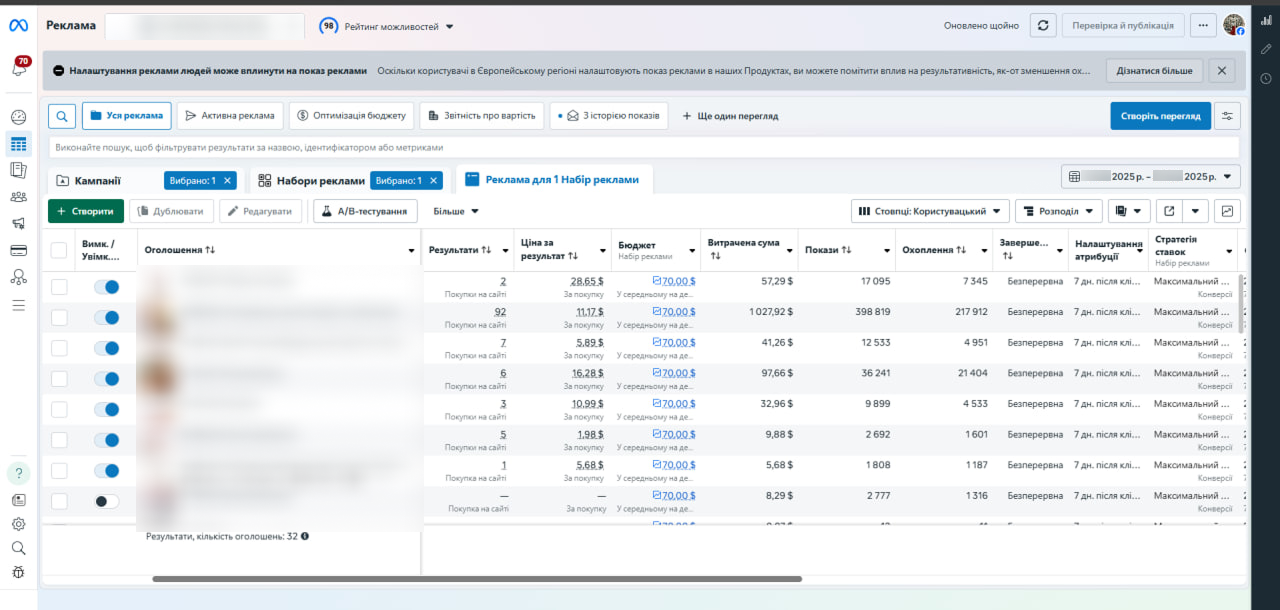Expand the export options arrow
1280x610 pixels.
pos(1196,211)
